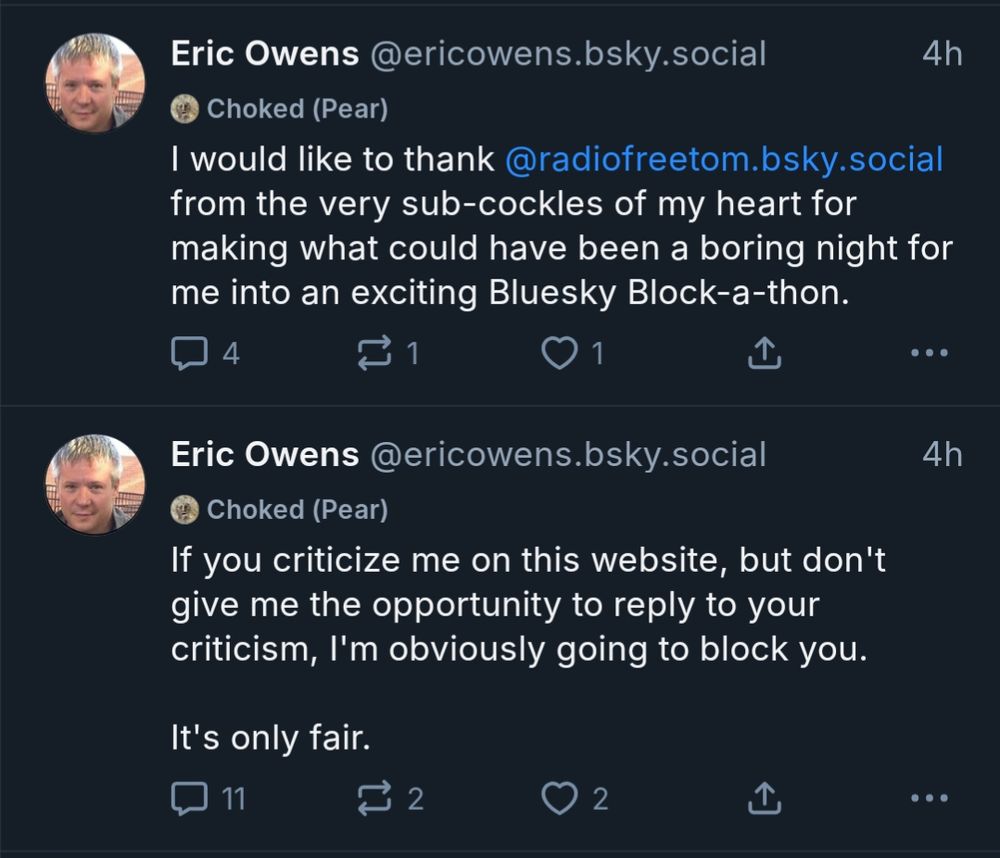Viewport: 1000px width, 858px height.
Task: Like the second post using the heart icon
Action: 561,798
